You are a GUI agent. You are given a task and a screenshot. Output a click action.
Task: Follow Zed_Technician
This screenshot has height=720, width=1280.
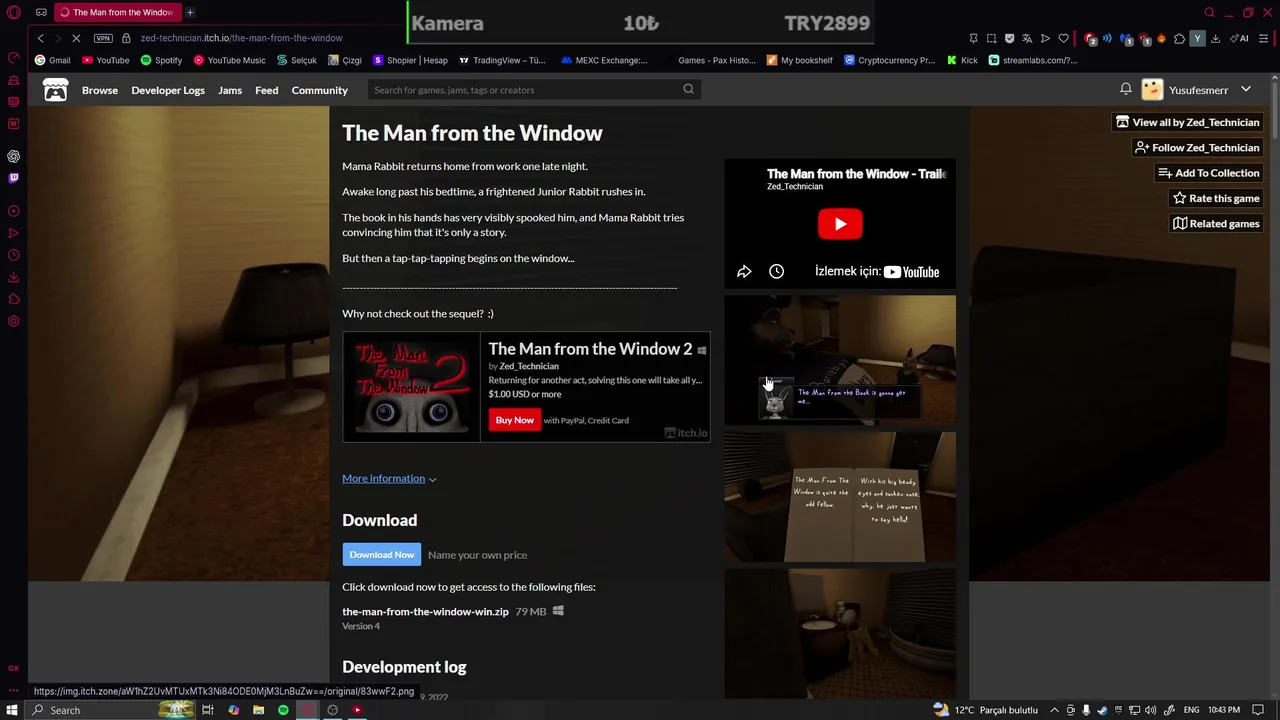pos(1197,147)
